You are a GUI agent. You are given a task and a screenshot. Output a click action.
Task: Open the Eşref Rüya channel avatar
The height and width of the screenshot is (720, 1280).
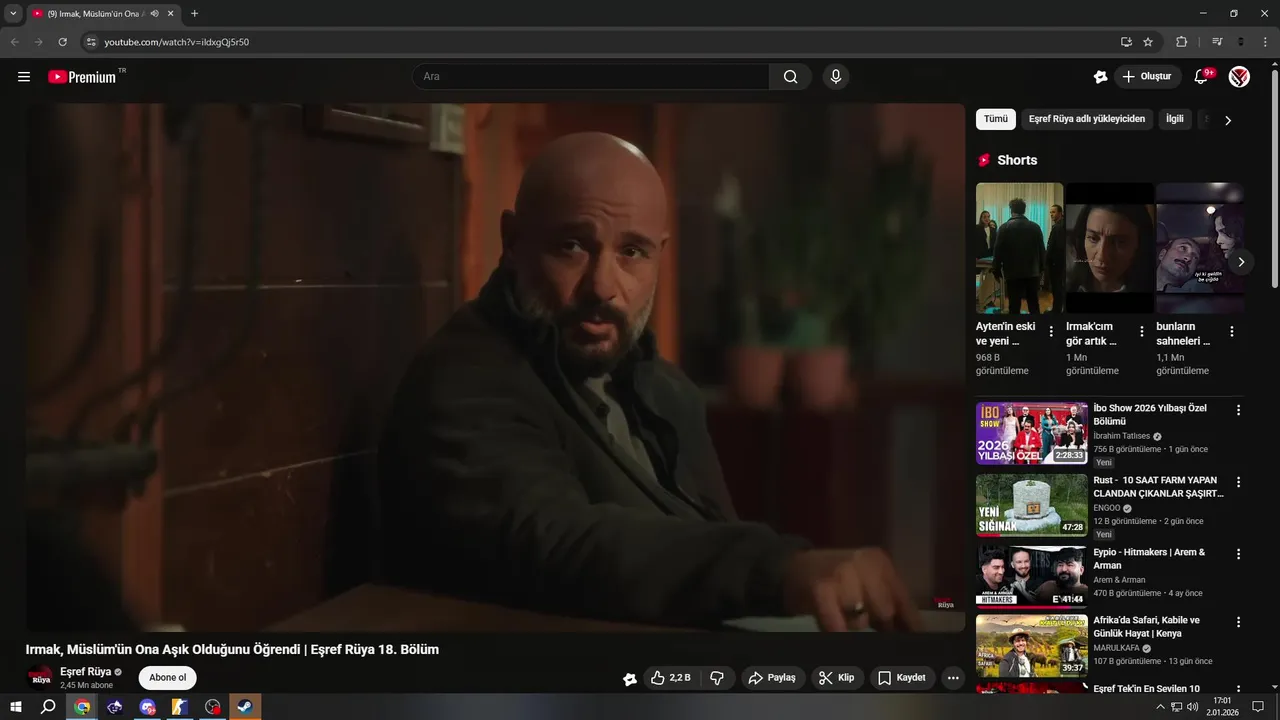[40, 677]
